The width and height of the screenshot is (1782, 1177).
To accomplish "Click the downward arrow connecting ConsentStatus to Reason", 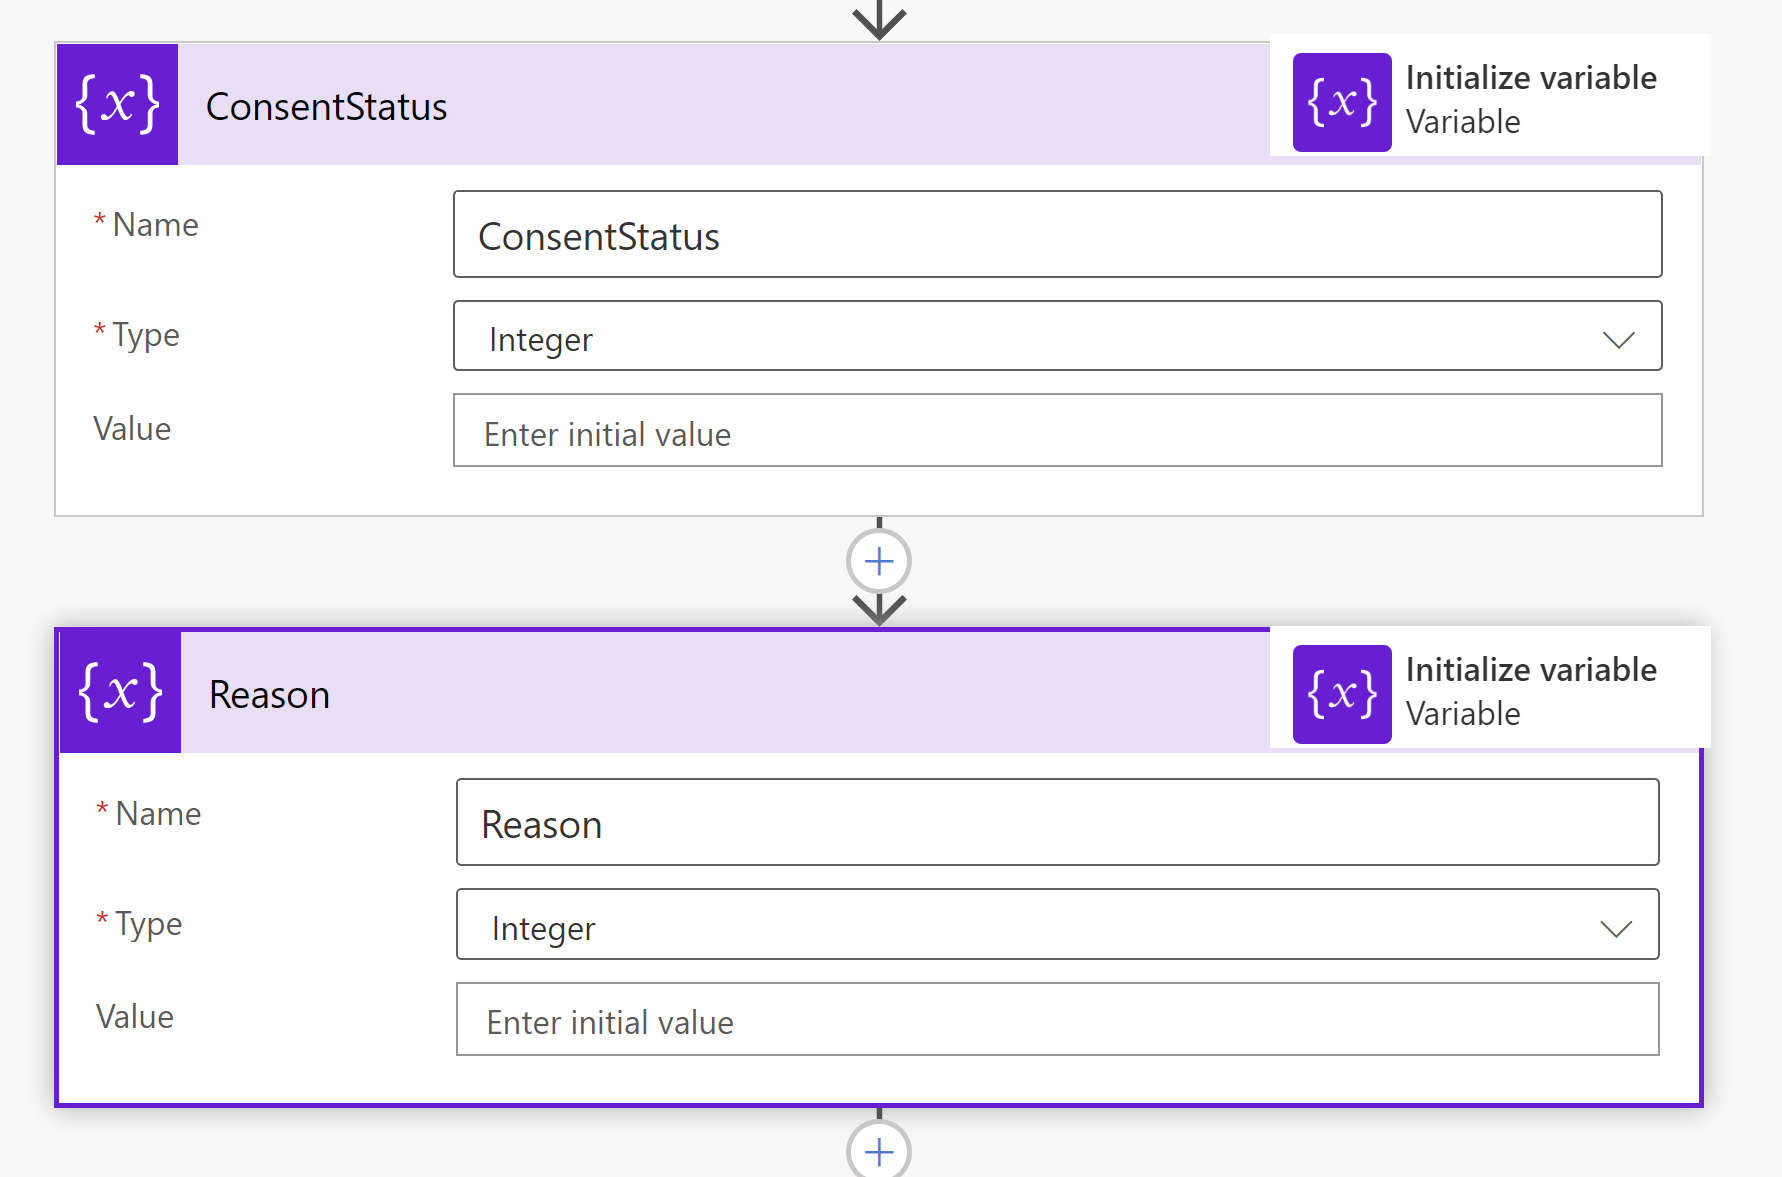I will [878, 607].
